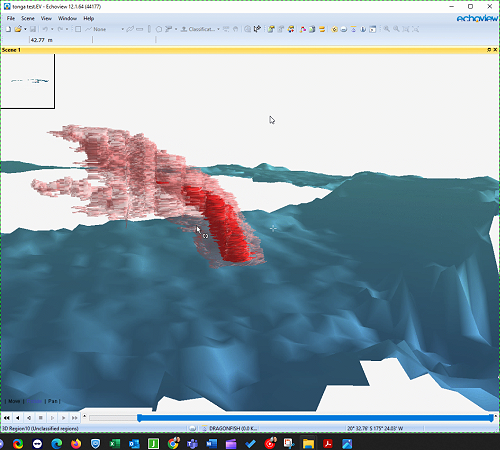Click the Undo arrow icon
500x450 pixels.
pos(45,29)
